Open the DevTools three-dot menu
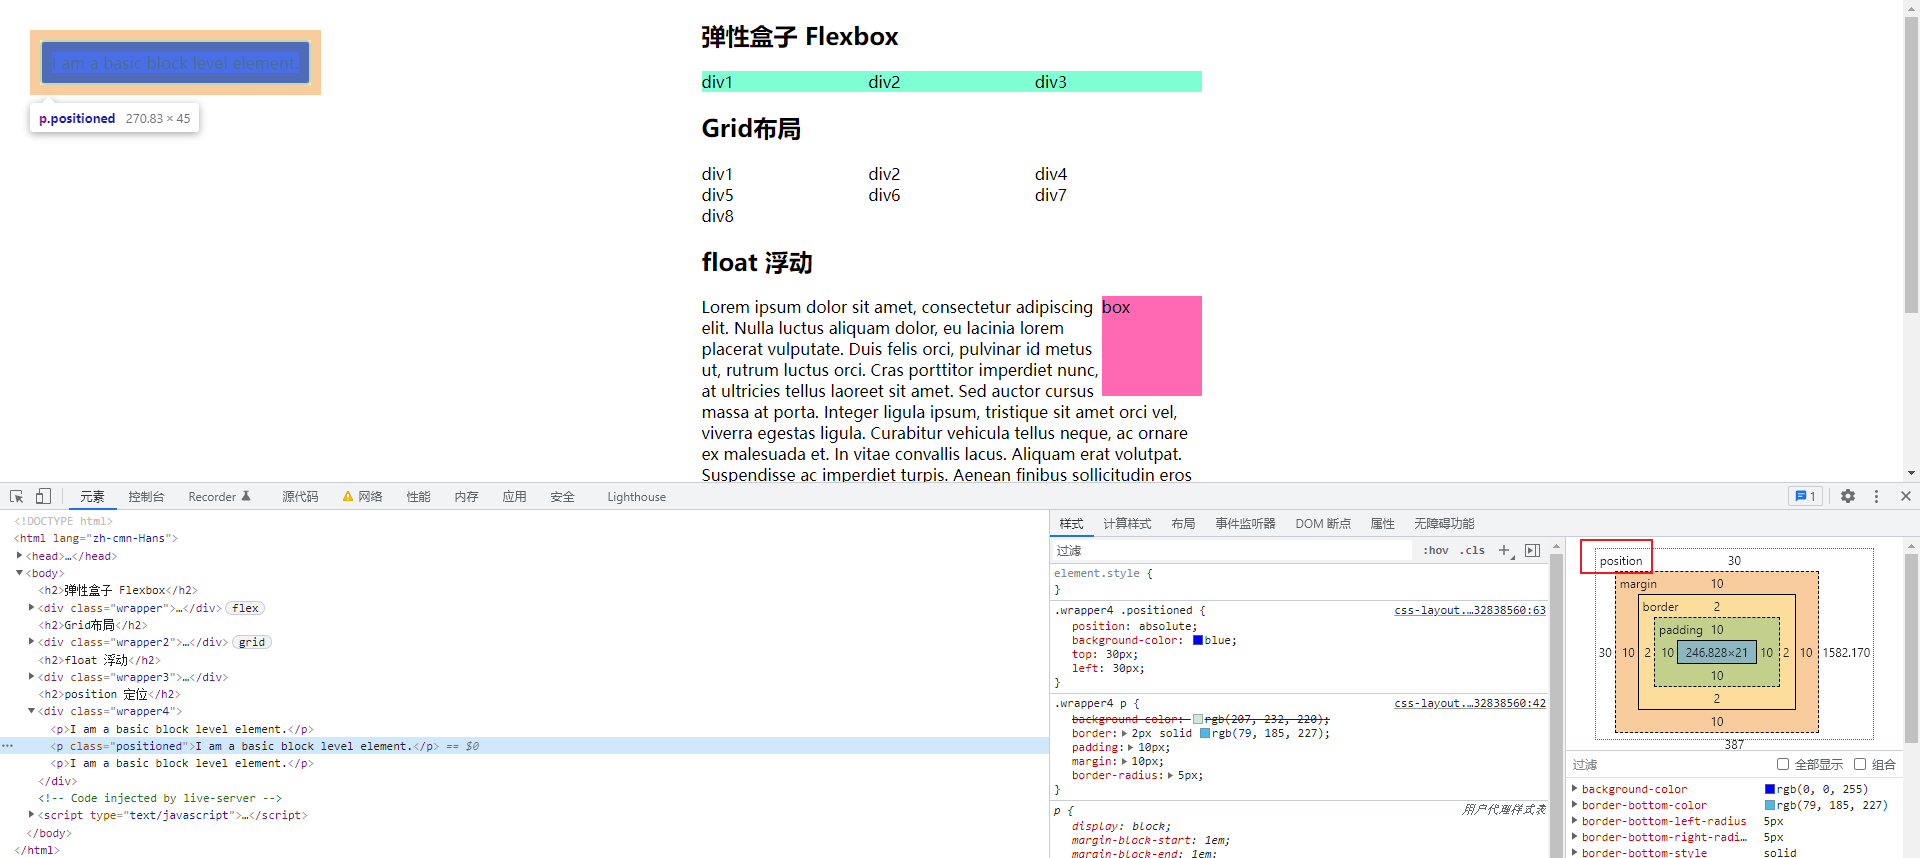 (1876, 496)
